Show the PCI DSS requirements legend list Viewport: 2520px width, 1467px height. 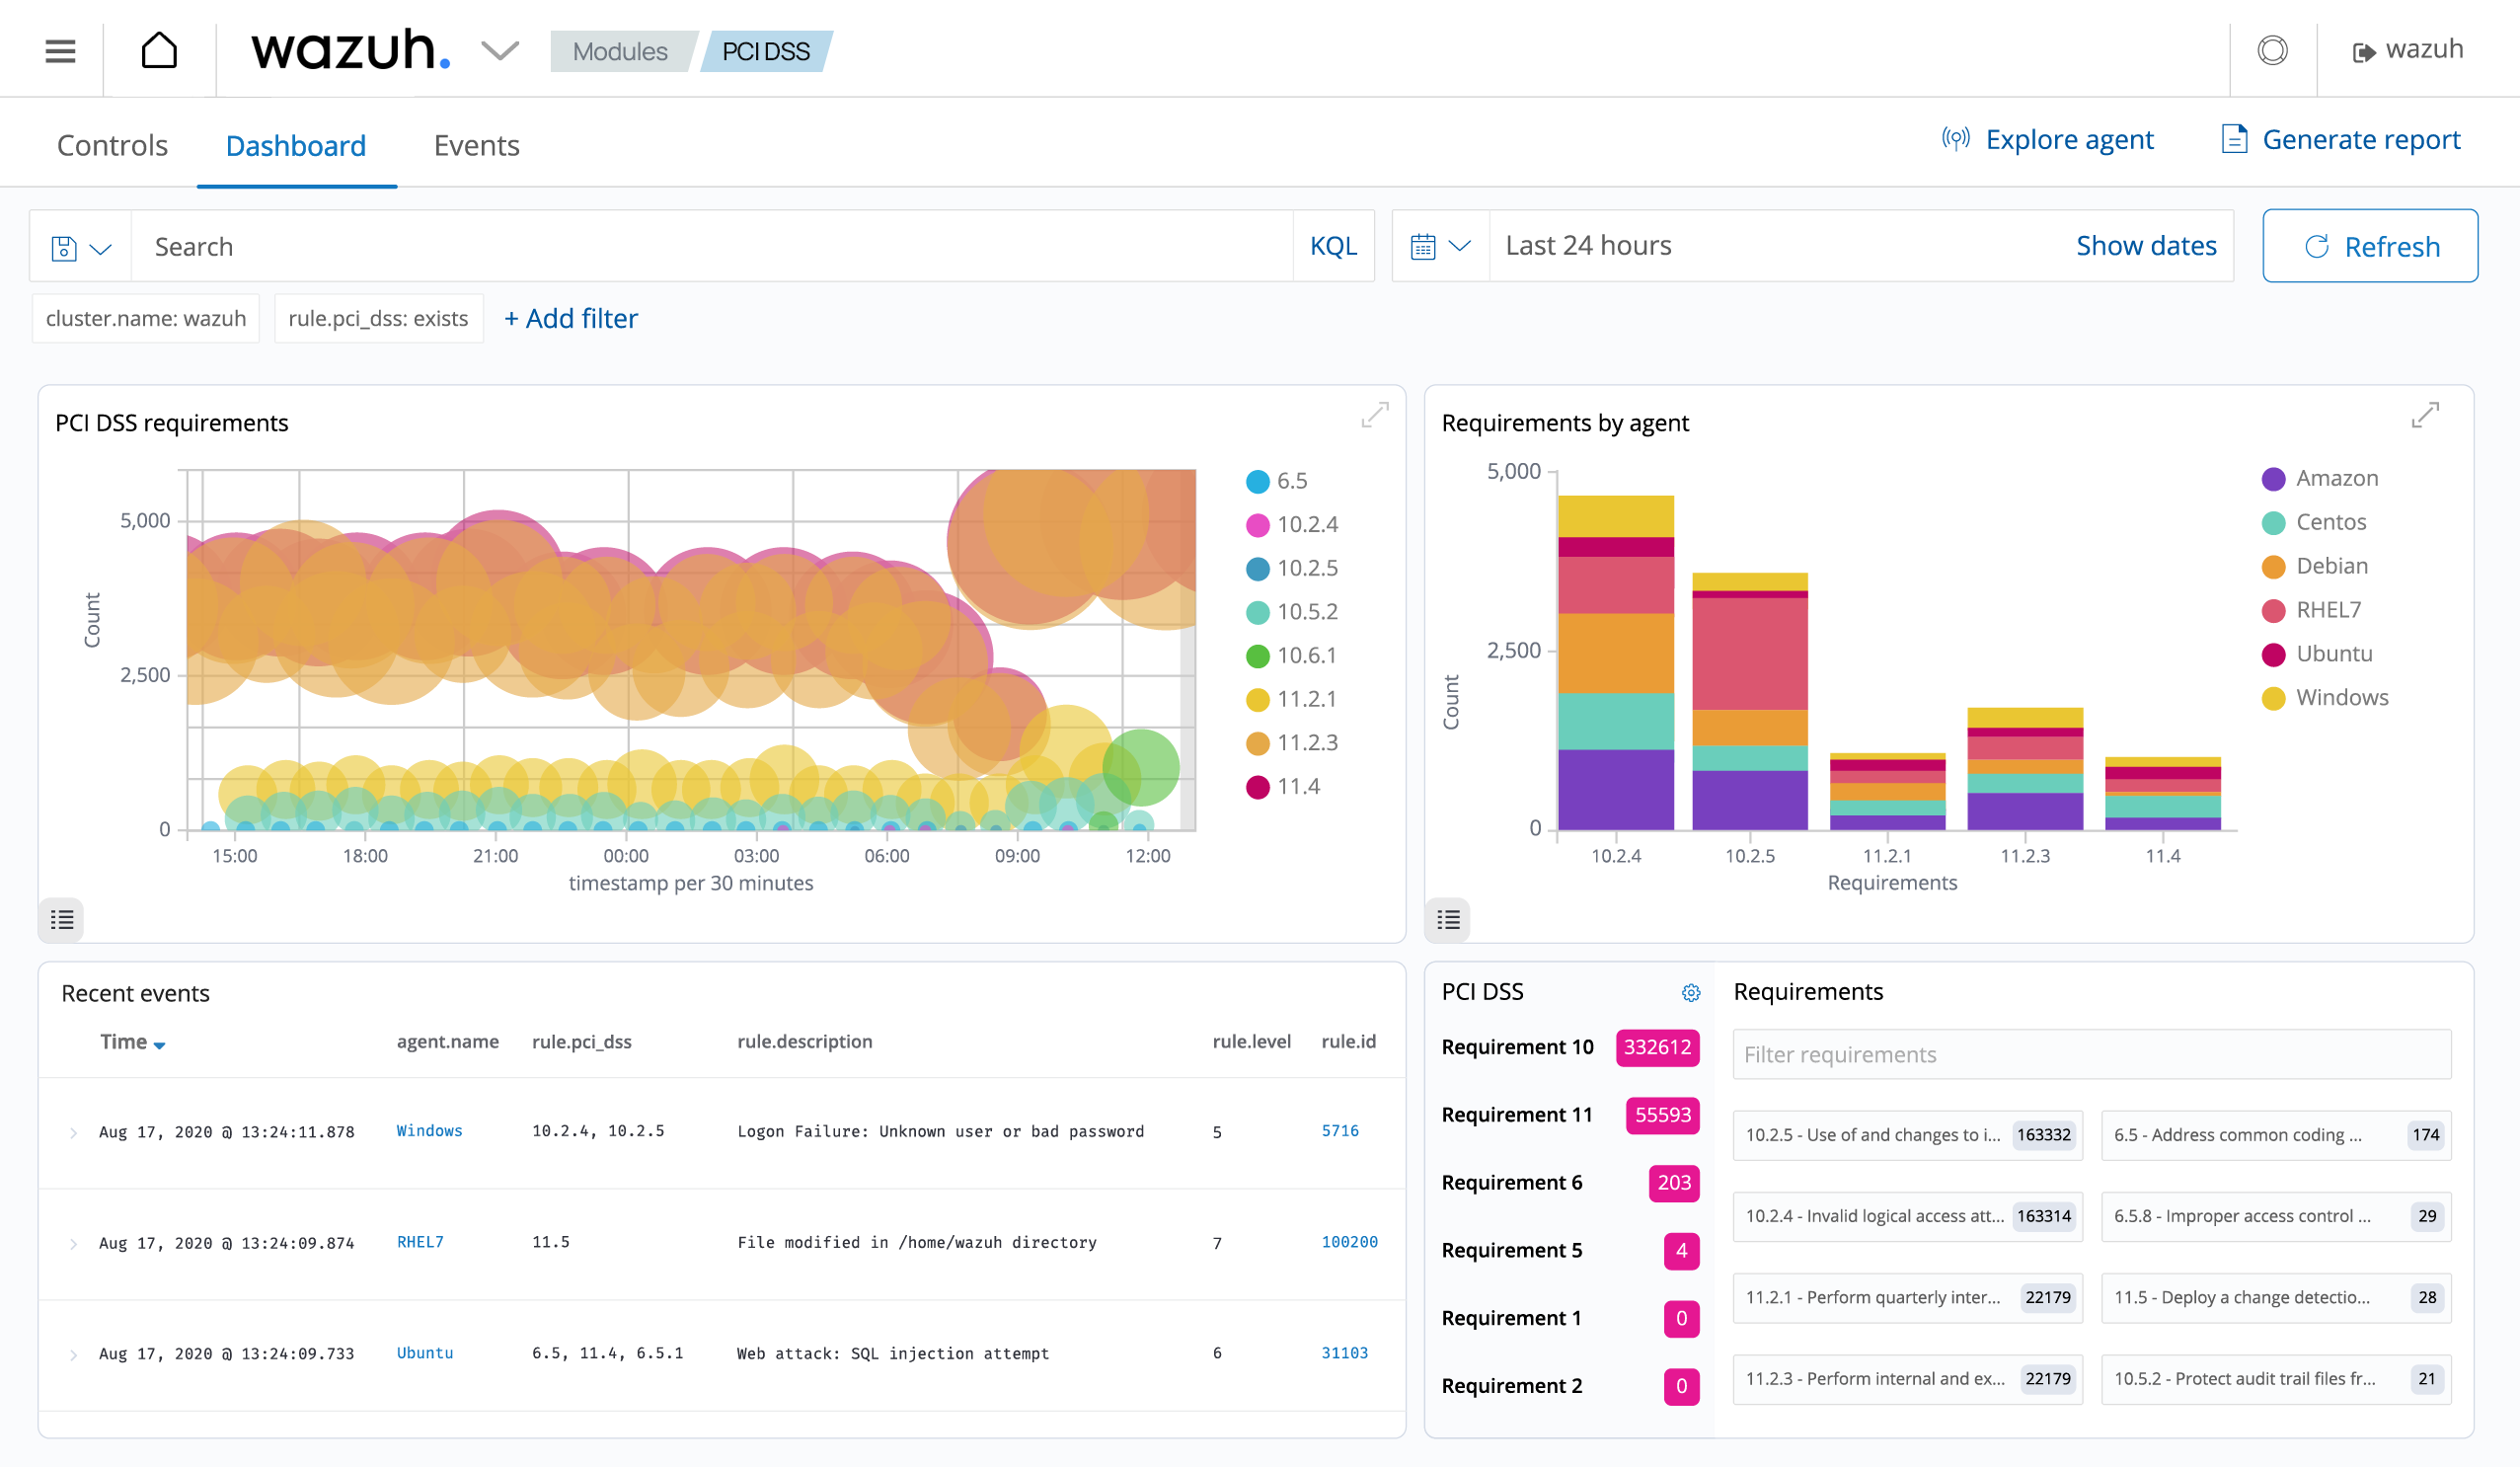[x=62, y=919]
